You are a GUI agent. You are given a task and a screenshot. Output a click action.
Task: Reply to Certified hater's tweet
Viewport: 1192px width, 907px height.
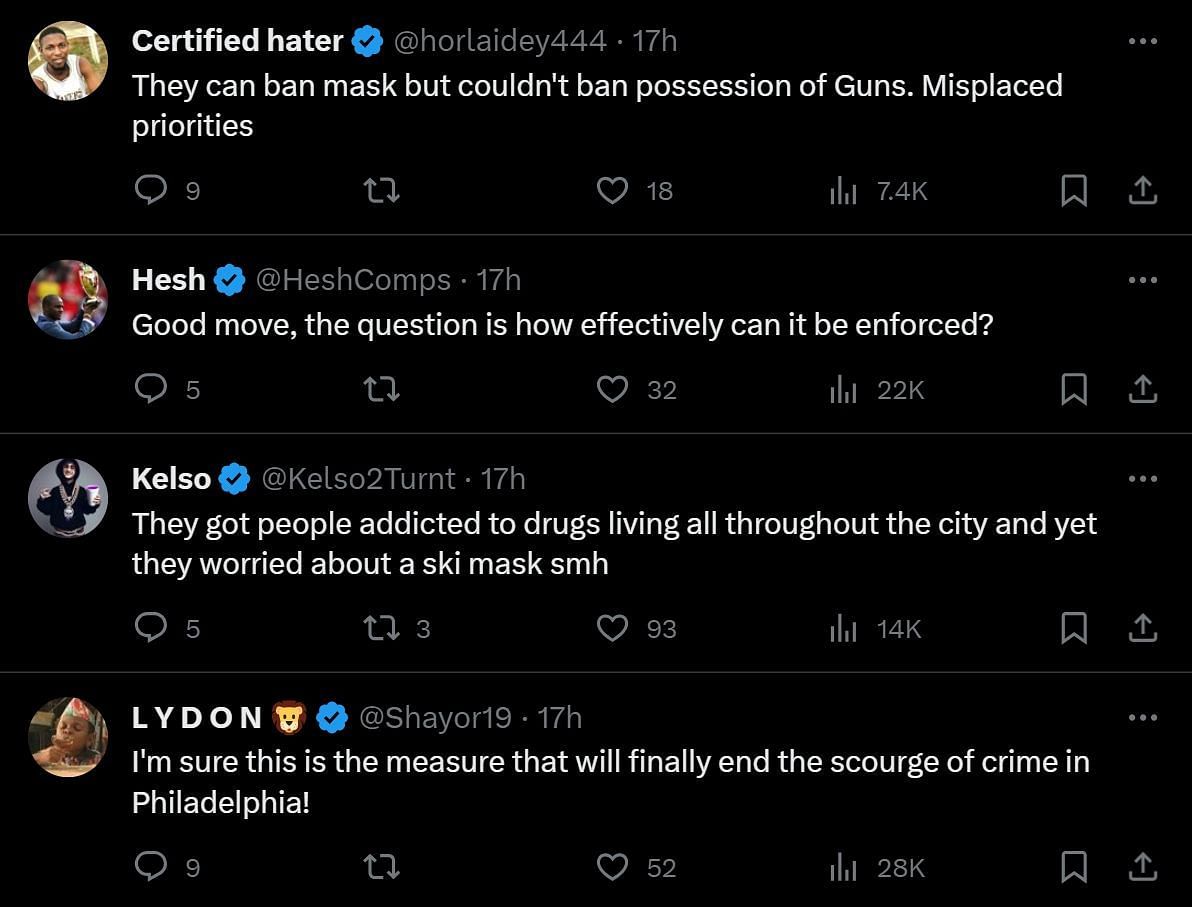tap(151, 190)
